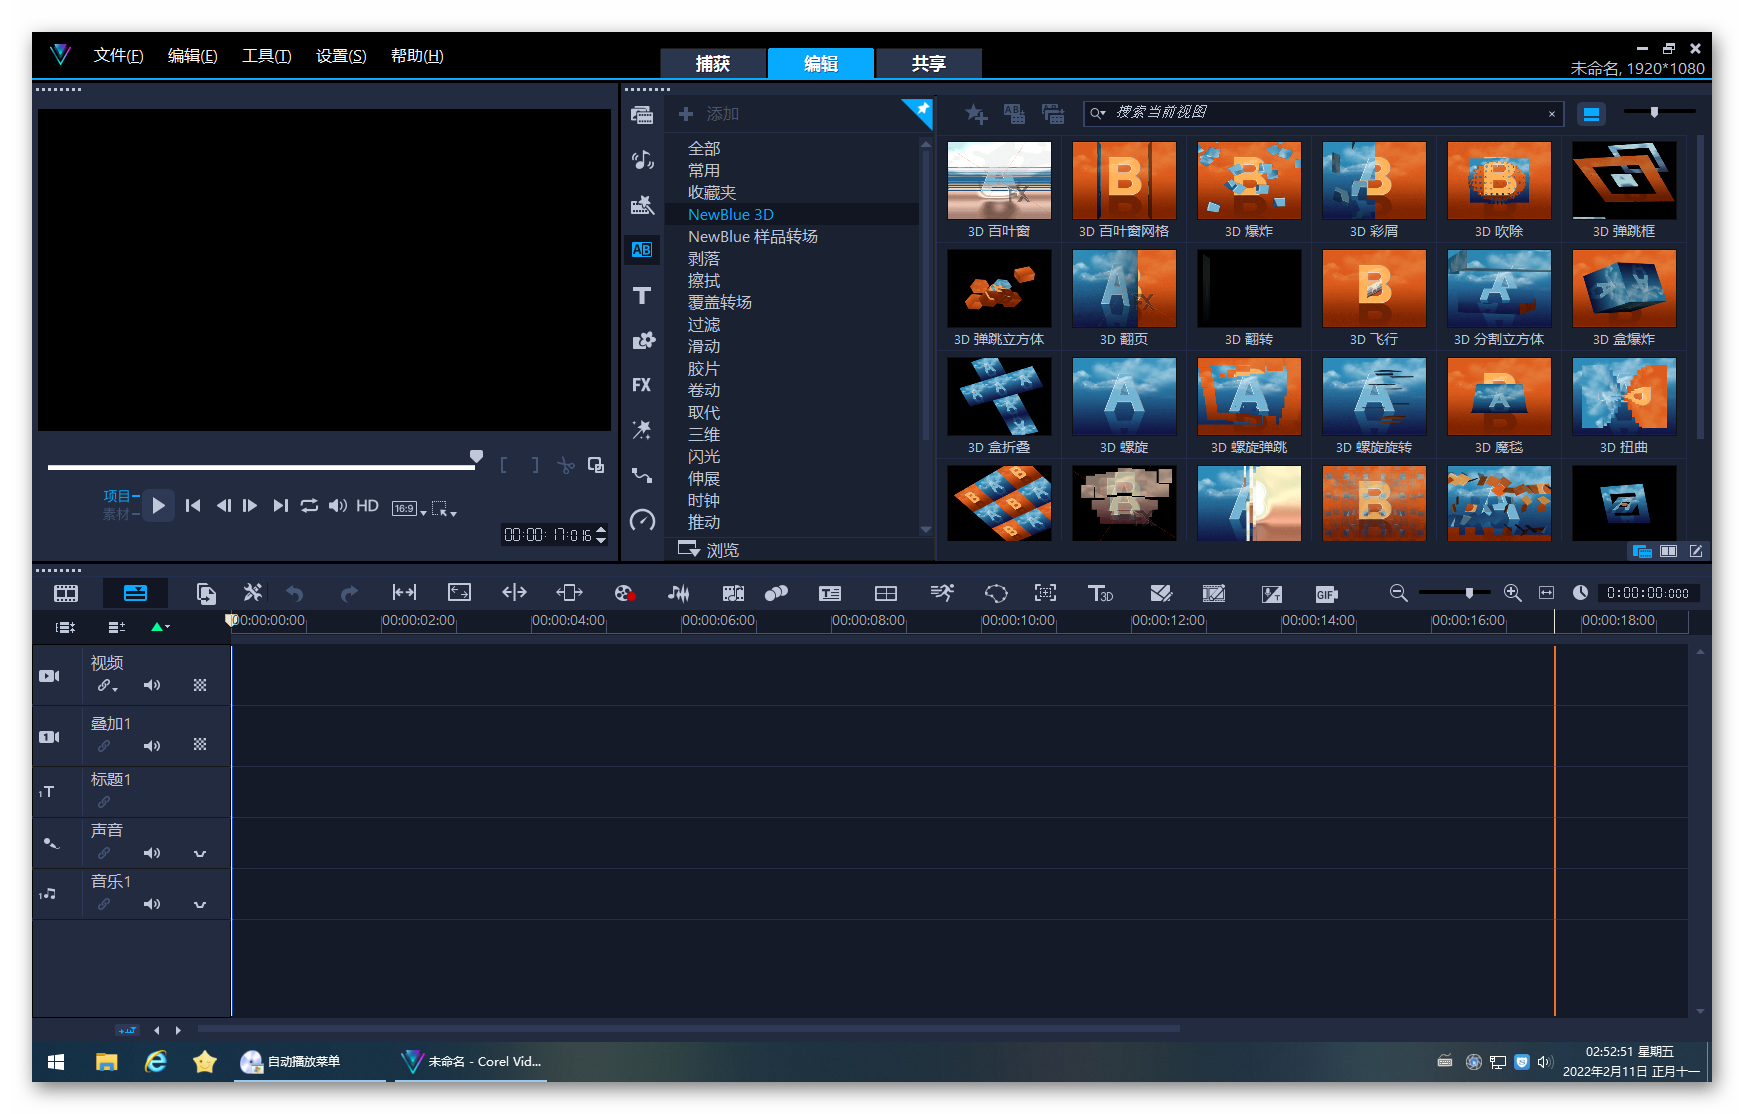Image resolution: width=1744 pixels, height=1114 pixels.
Task: Mute the 视频 track
Action: coord(152,685)
